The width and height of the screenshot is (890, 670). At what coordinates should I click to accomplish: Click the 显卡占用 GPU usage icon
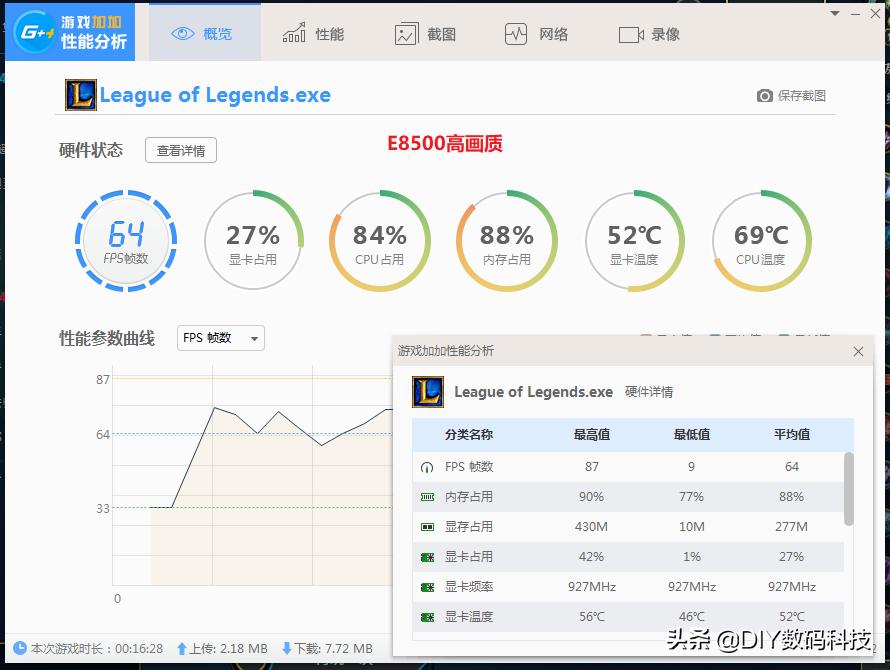point(426,556)
